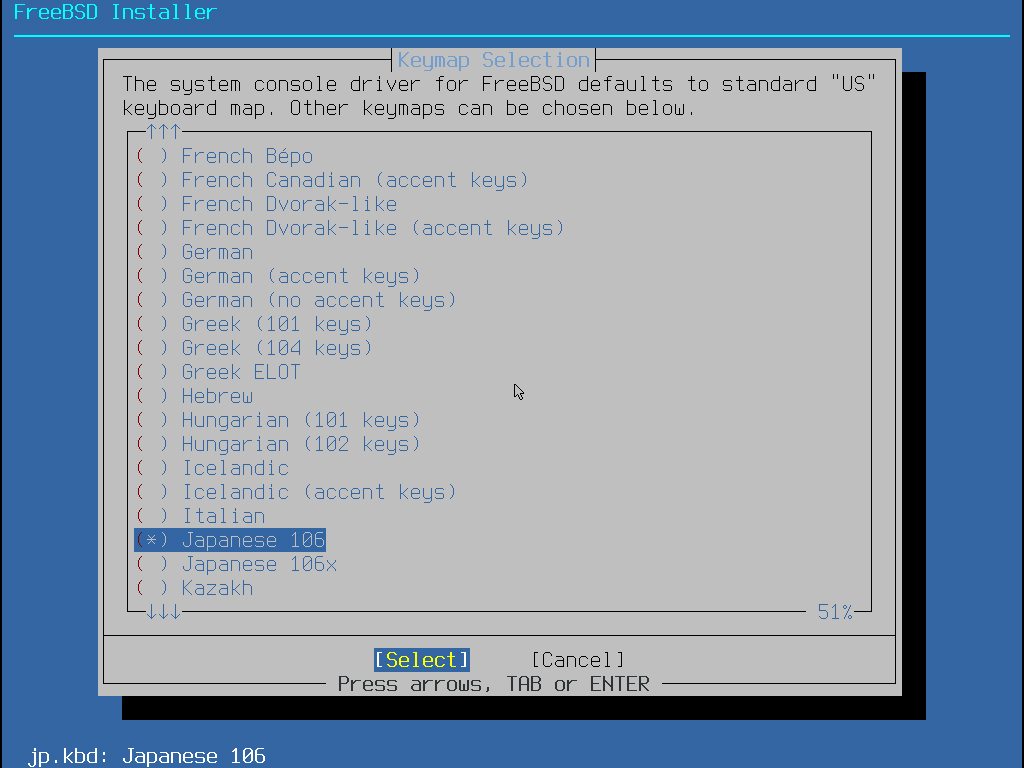
Task: Select the Japanese 106x keymap
Action: 236,564
